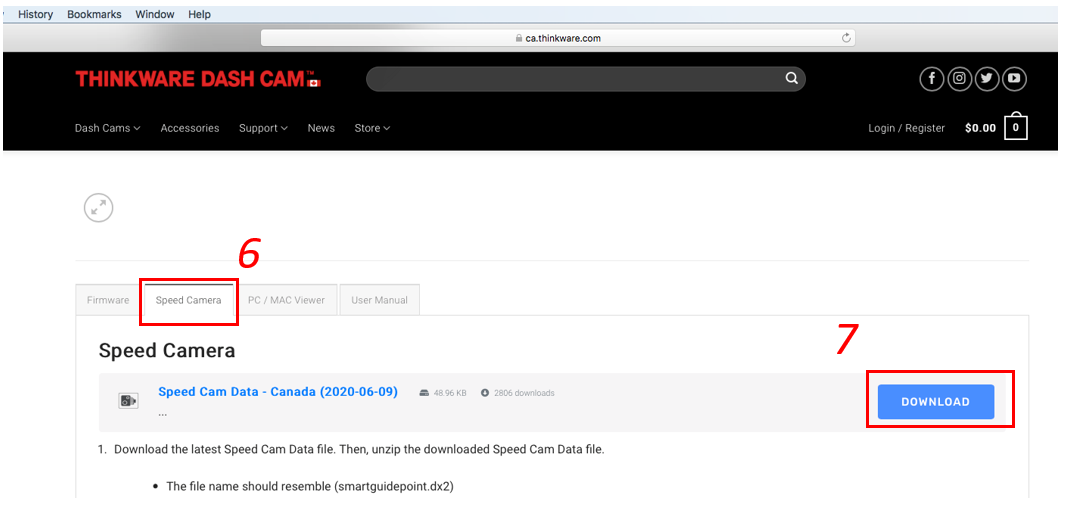Click the speed camera file icon
Image resolution: width=1066 pixels, height=526 pixels.
click(x=128, y=401)
